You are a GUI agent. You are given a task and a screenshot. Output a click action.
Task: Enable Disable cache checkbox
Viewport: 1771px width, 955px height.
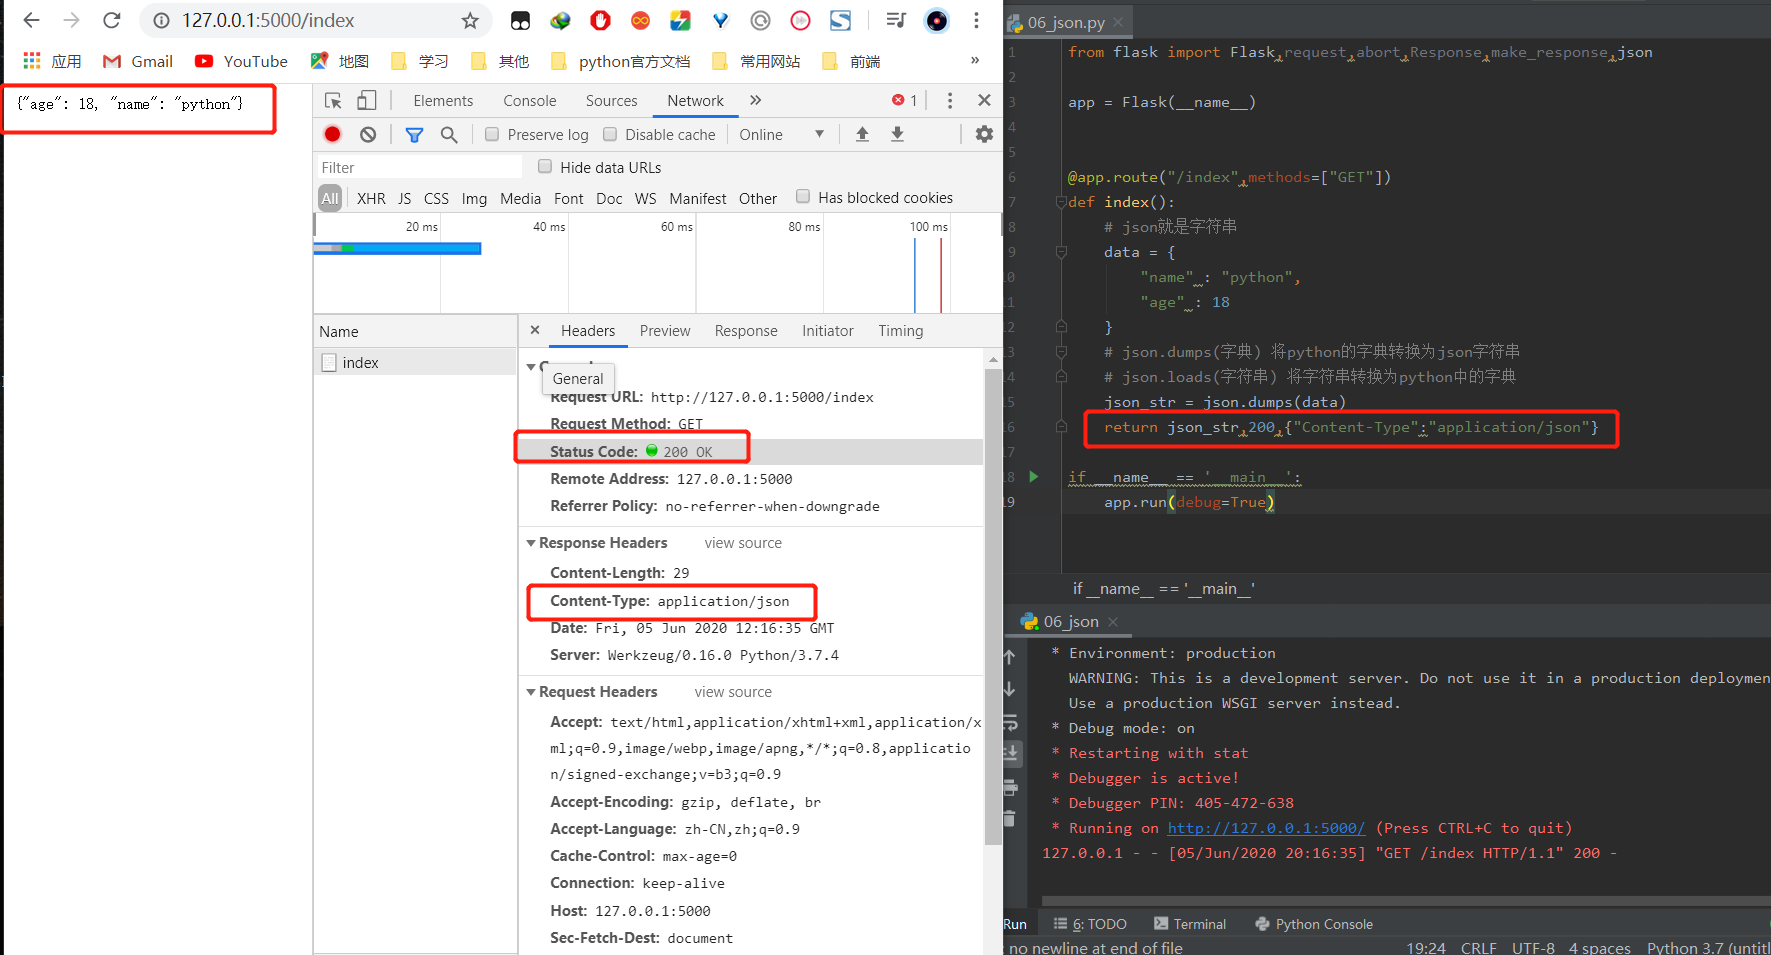click(x=610, y=134)
